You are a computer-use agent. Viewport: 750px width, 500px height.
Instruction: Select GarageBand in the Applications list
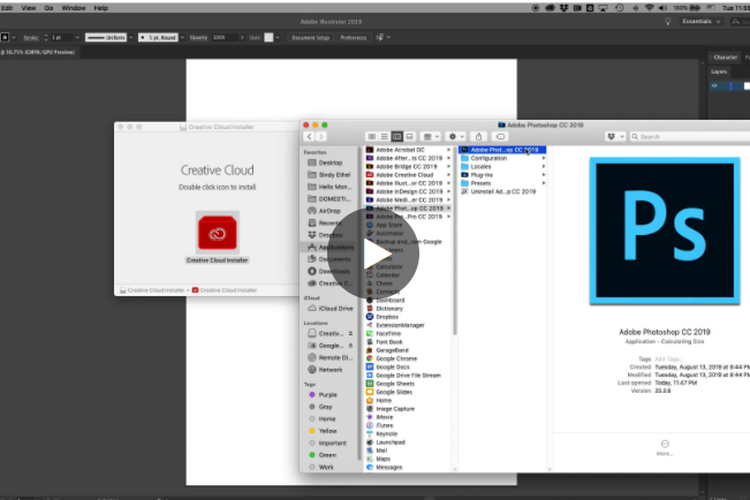pos(391,350)
